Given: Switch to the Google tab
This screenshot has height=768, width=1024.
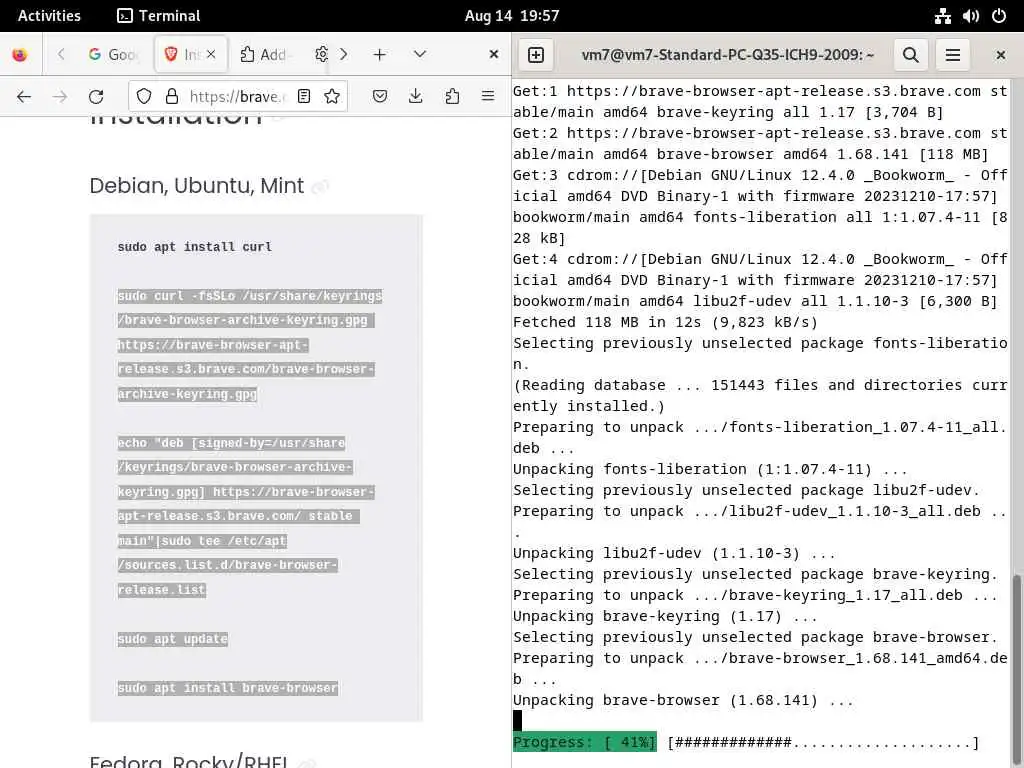Looking at the screenshot, I should 112,54.
